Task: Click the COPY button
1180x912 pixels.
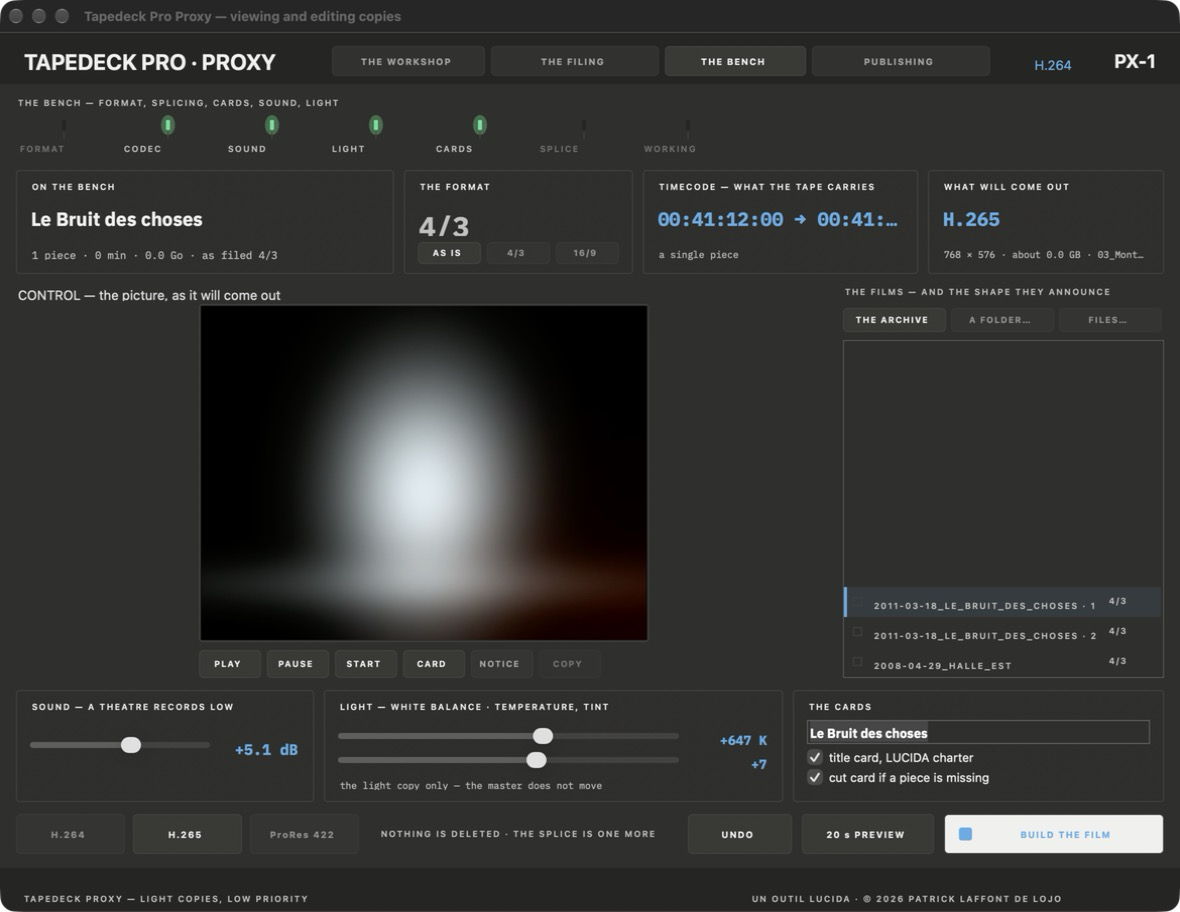Action: tap(570, 664)
